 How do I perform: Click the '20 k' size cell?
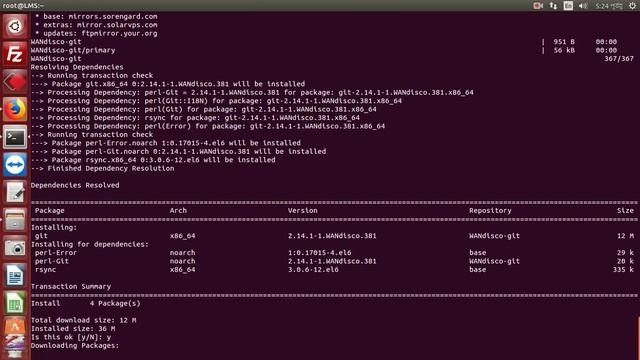pyautogui.click(x=625, y=261)
